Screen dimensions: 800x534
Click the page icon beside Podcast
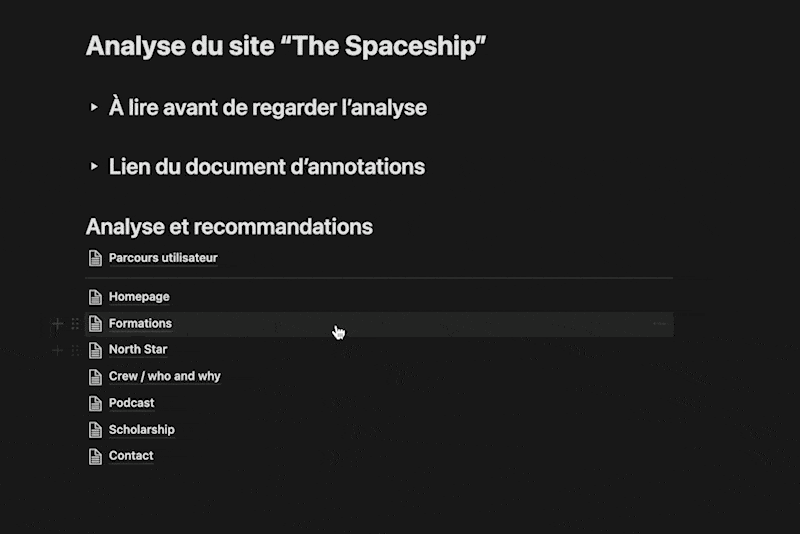[95, 403]
